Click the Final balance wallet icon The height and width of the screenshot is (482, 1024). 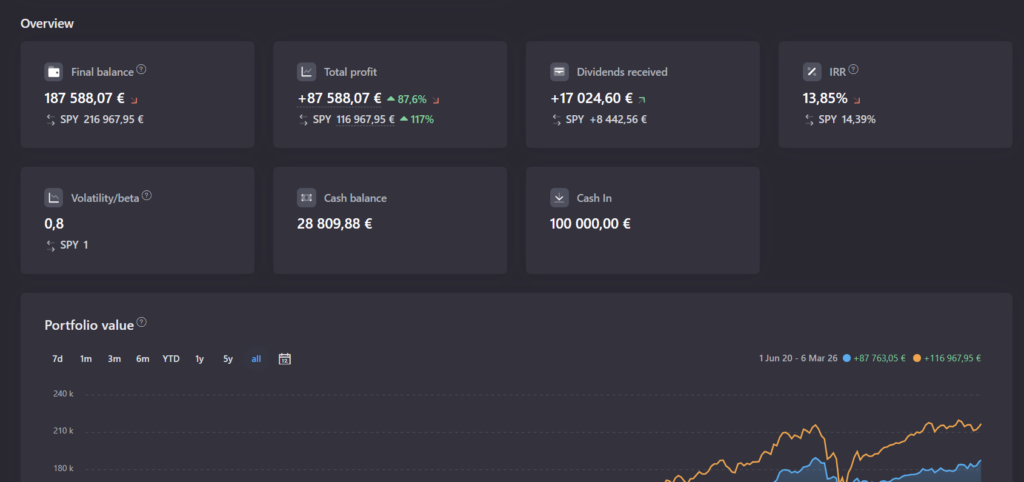[54, 72]
